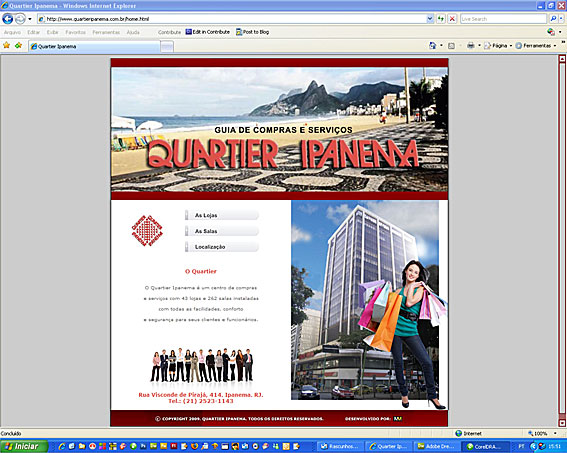
Task: Click the Rua Visconde de Pirajá address text
Action: point(201,395)
